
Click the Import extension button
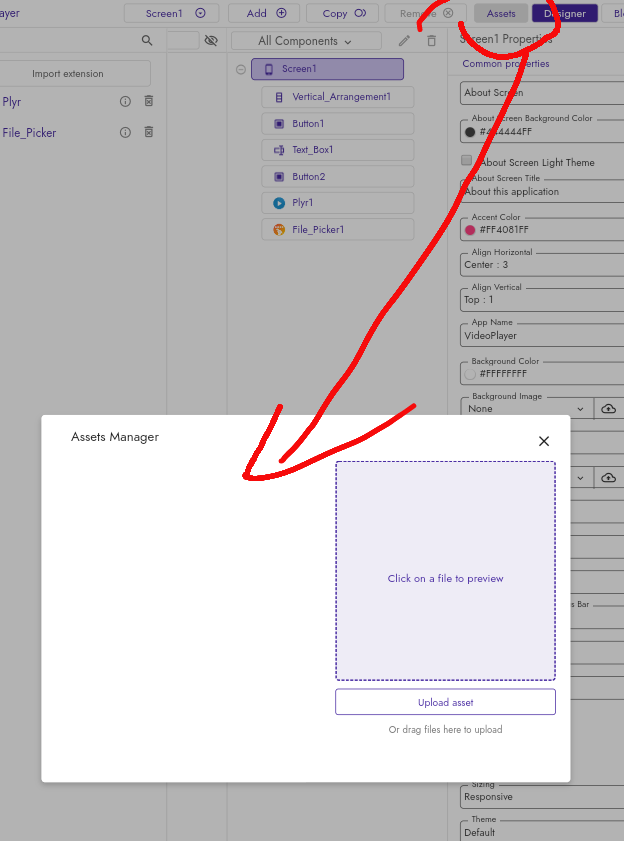click(x=67, y=74)
